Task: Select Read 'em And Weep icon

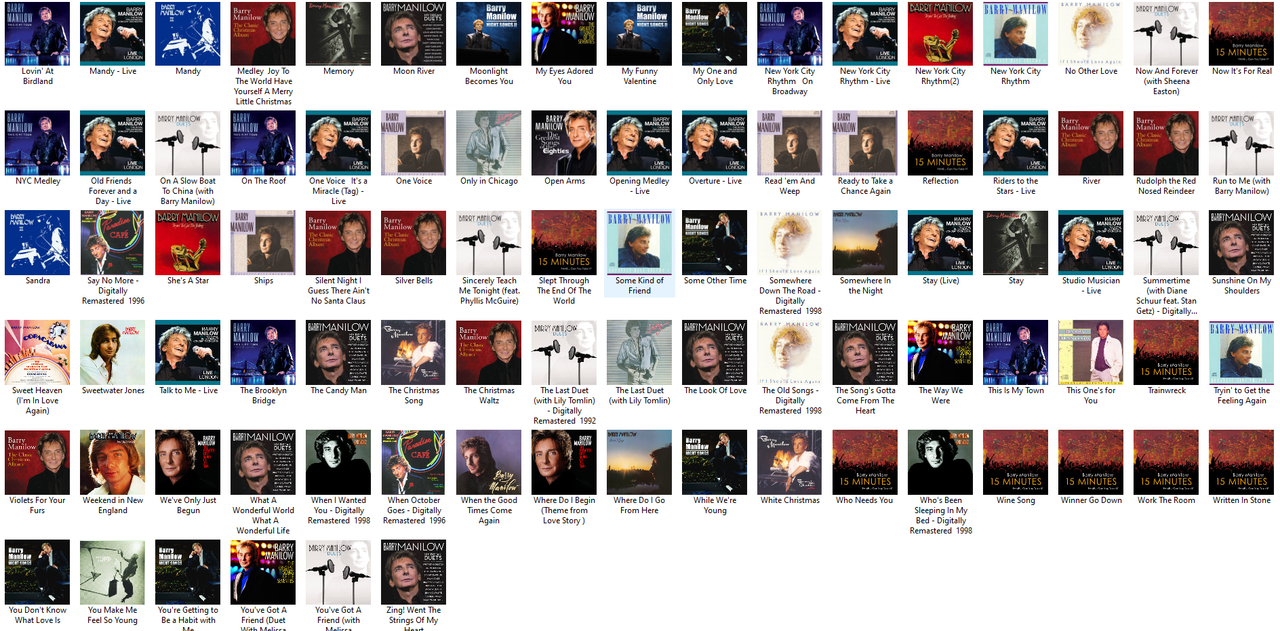Action: point(790,143)
